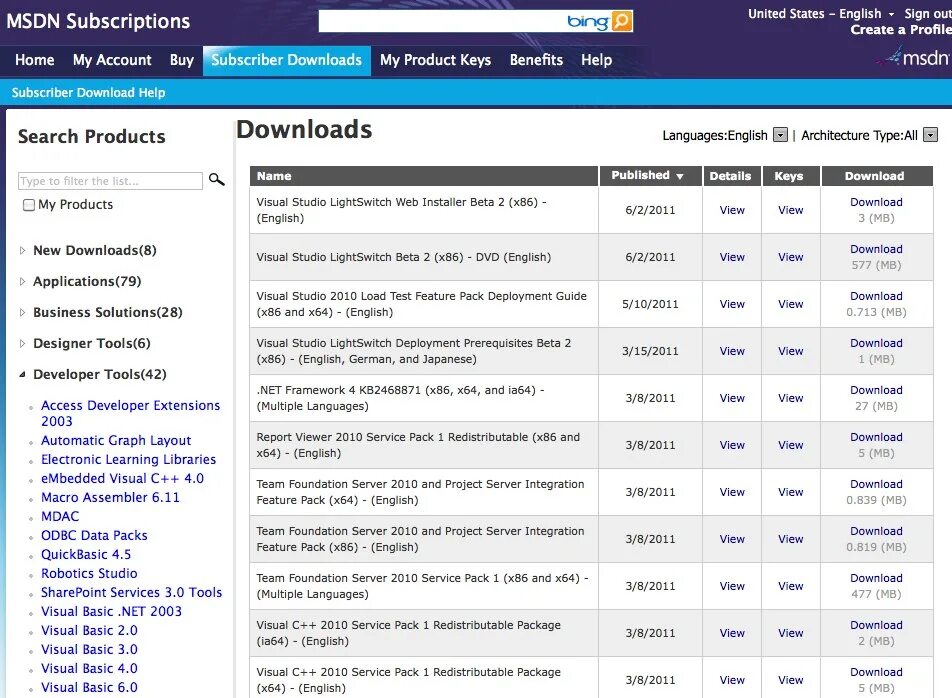Image resolution: width=952 pixels, height=698 pixels.
Task: Download .NET Framework 4 KB2468871 (27 MB)
Action: (x=876, y=390)
